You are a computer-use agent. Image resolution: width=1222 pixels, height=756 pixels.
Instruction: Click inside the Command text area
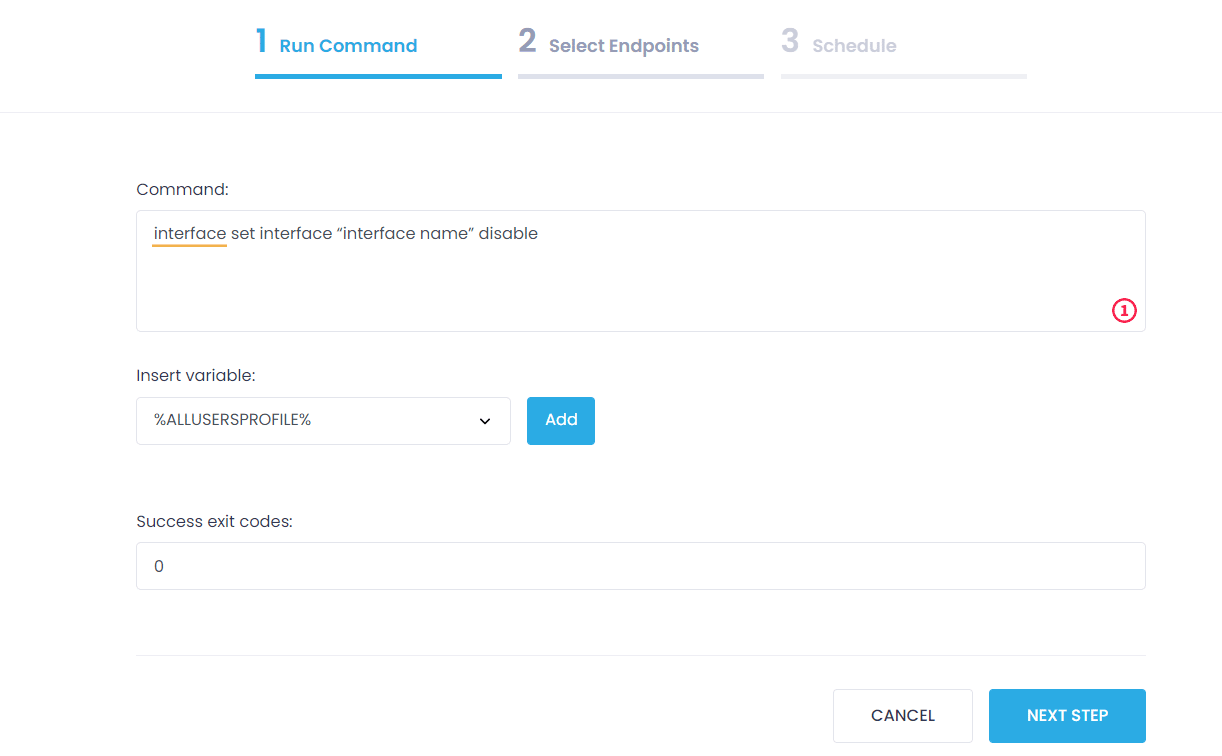[x=641, y=271]
